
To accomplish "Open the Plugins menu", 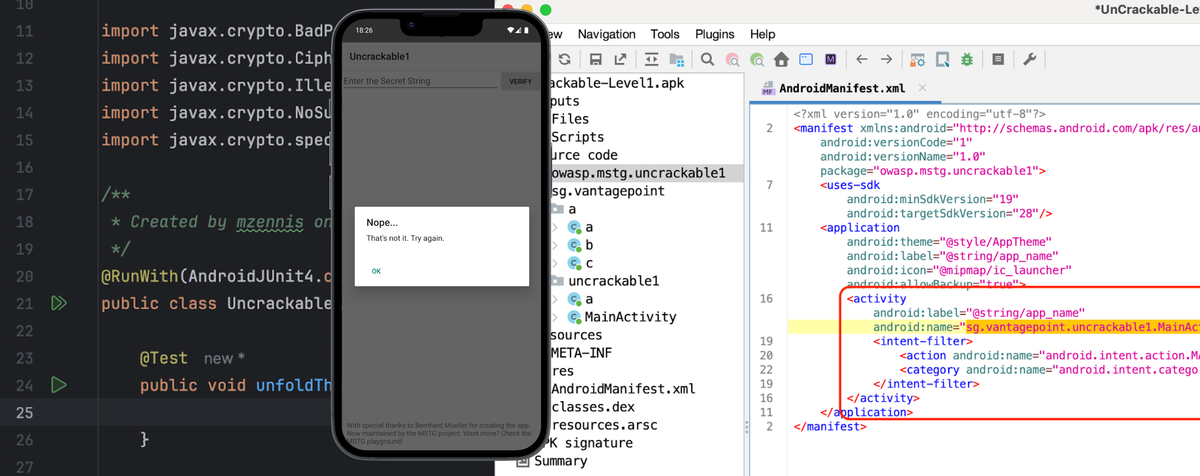I will [x=715, y=34].
